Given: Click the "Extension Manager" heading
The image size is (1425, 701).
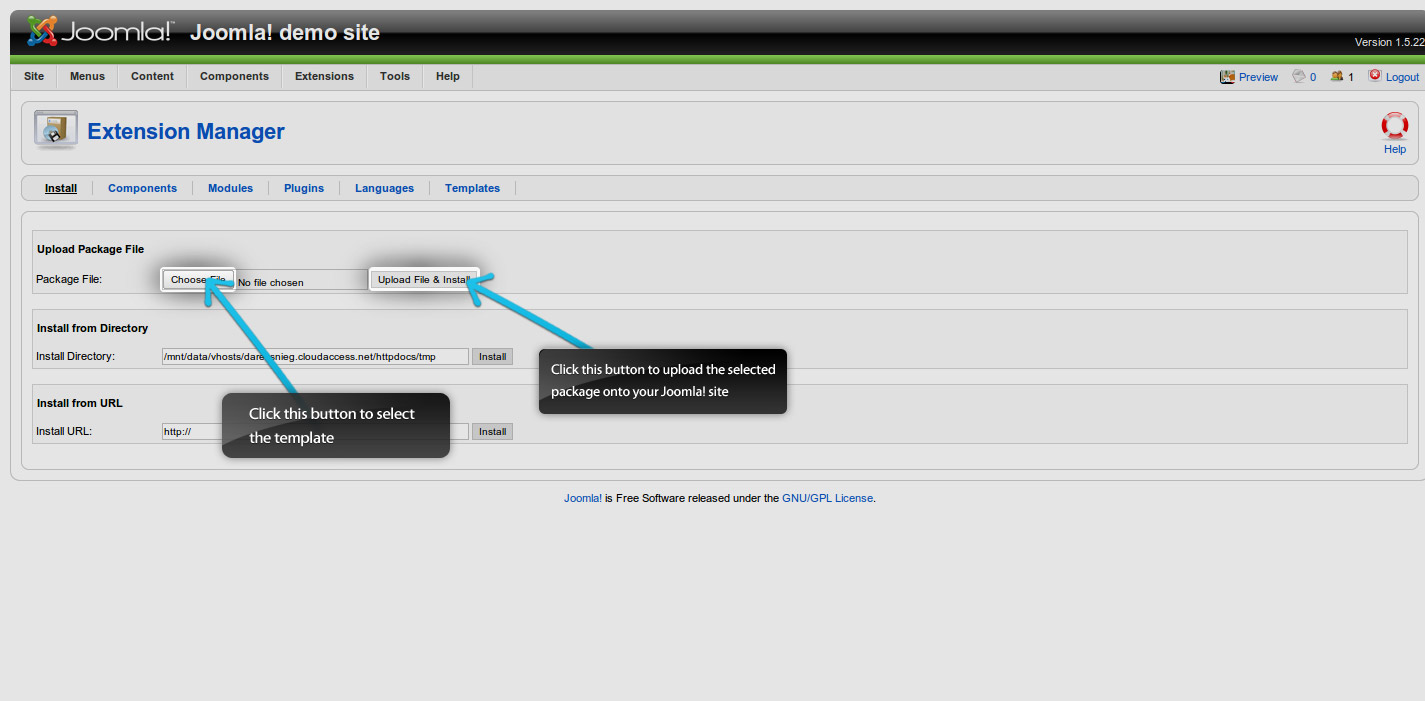Looking at the screenshot, I should pos(186,132).
